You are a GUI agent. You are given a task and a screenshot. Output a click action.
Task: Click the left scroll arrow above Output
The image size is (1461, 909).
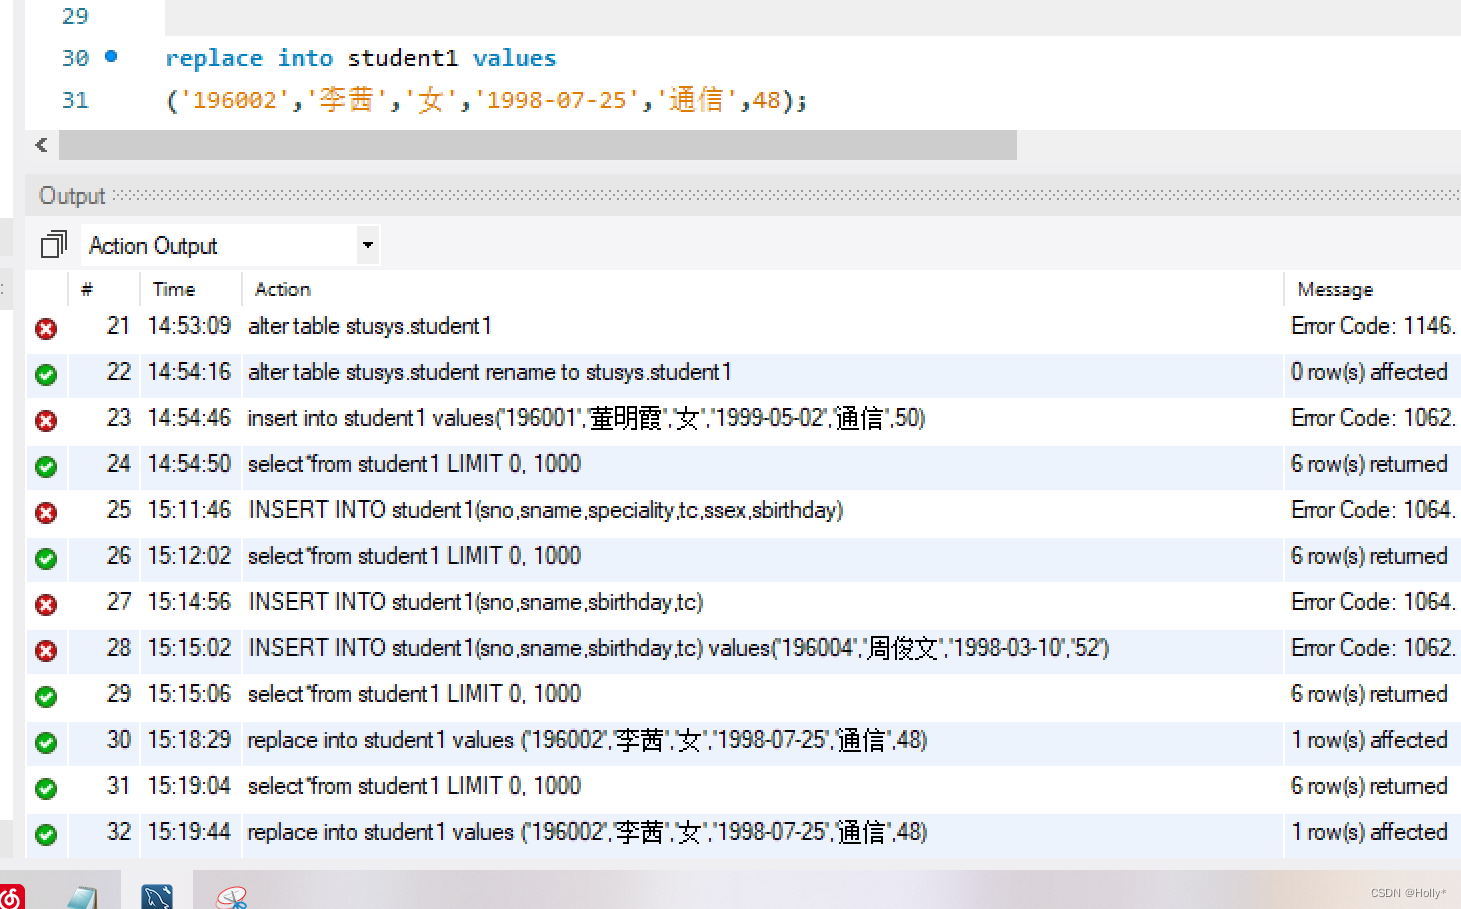(40, 145)
